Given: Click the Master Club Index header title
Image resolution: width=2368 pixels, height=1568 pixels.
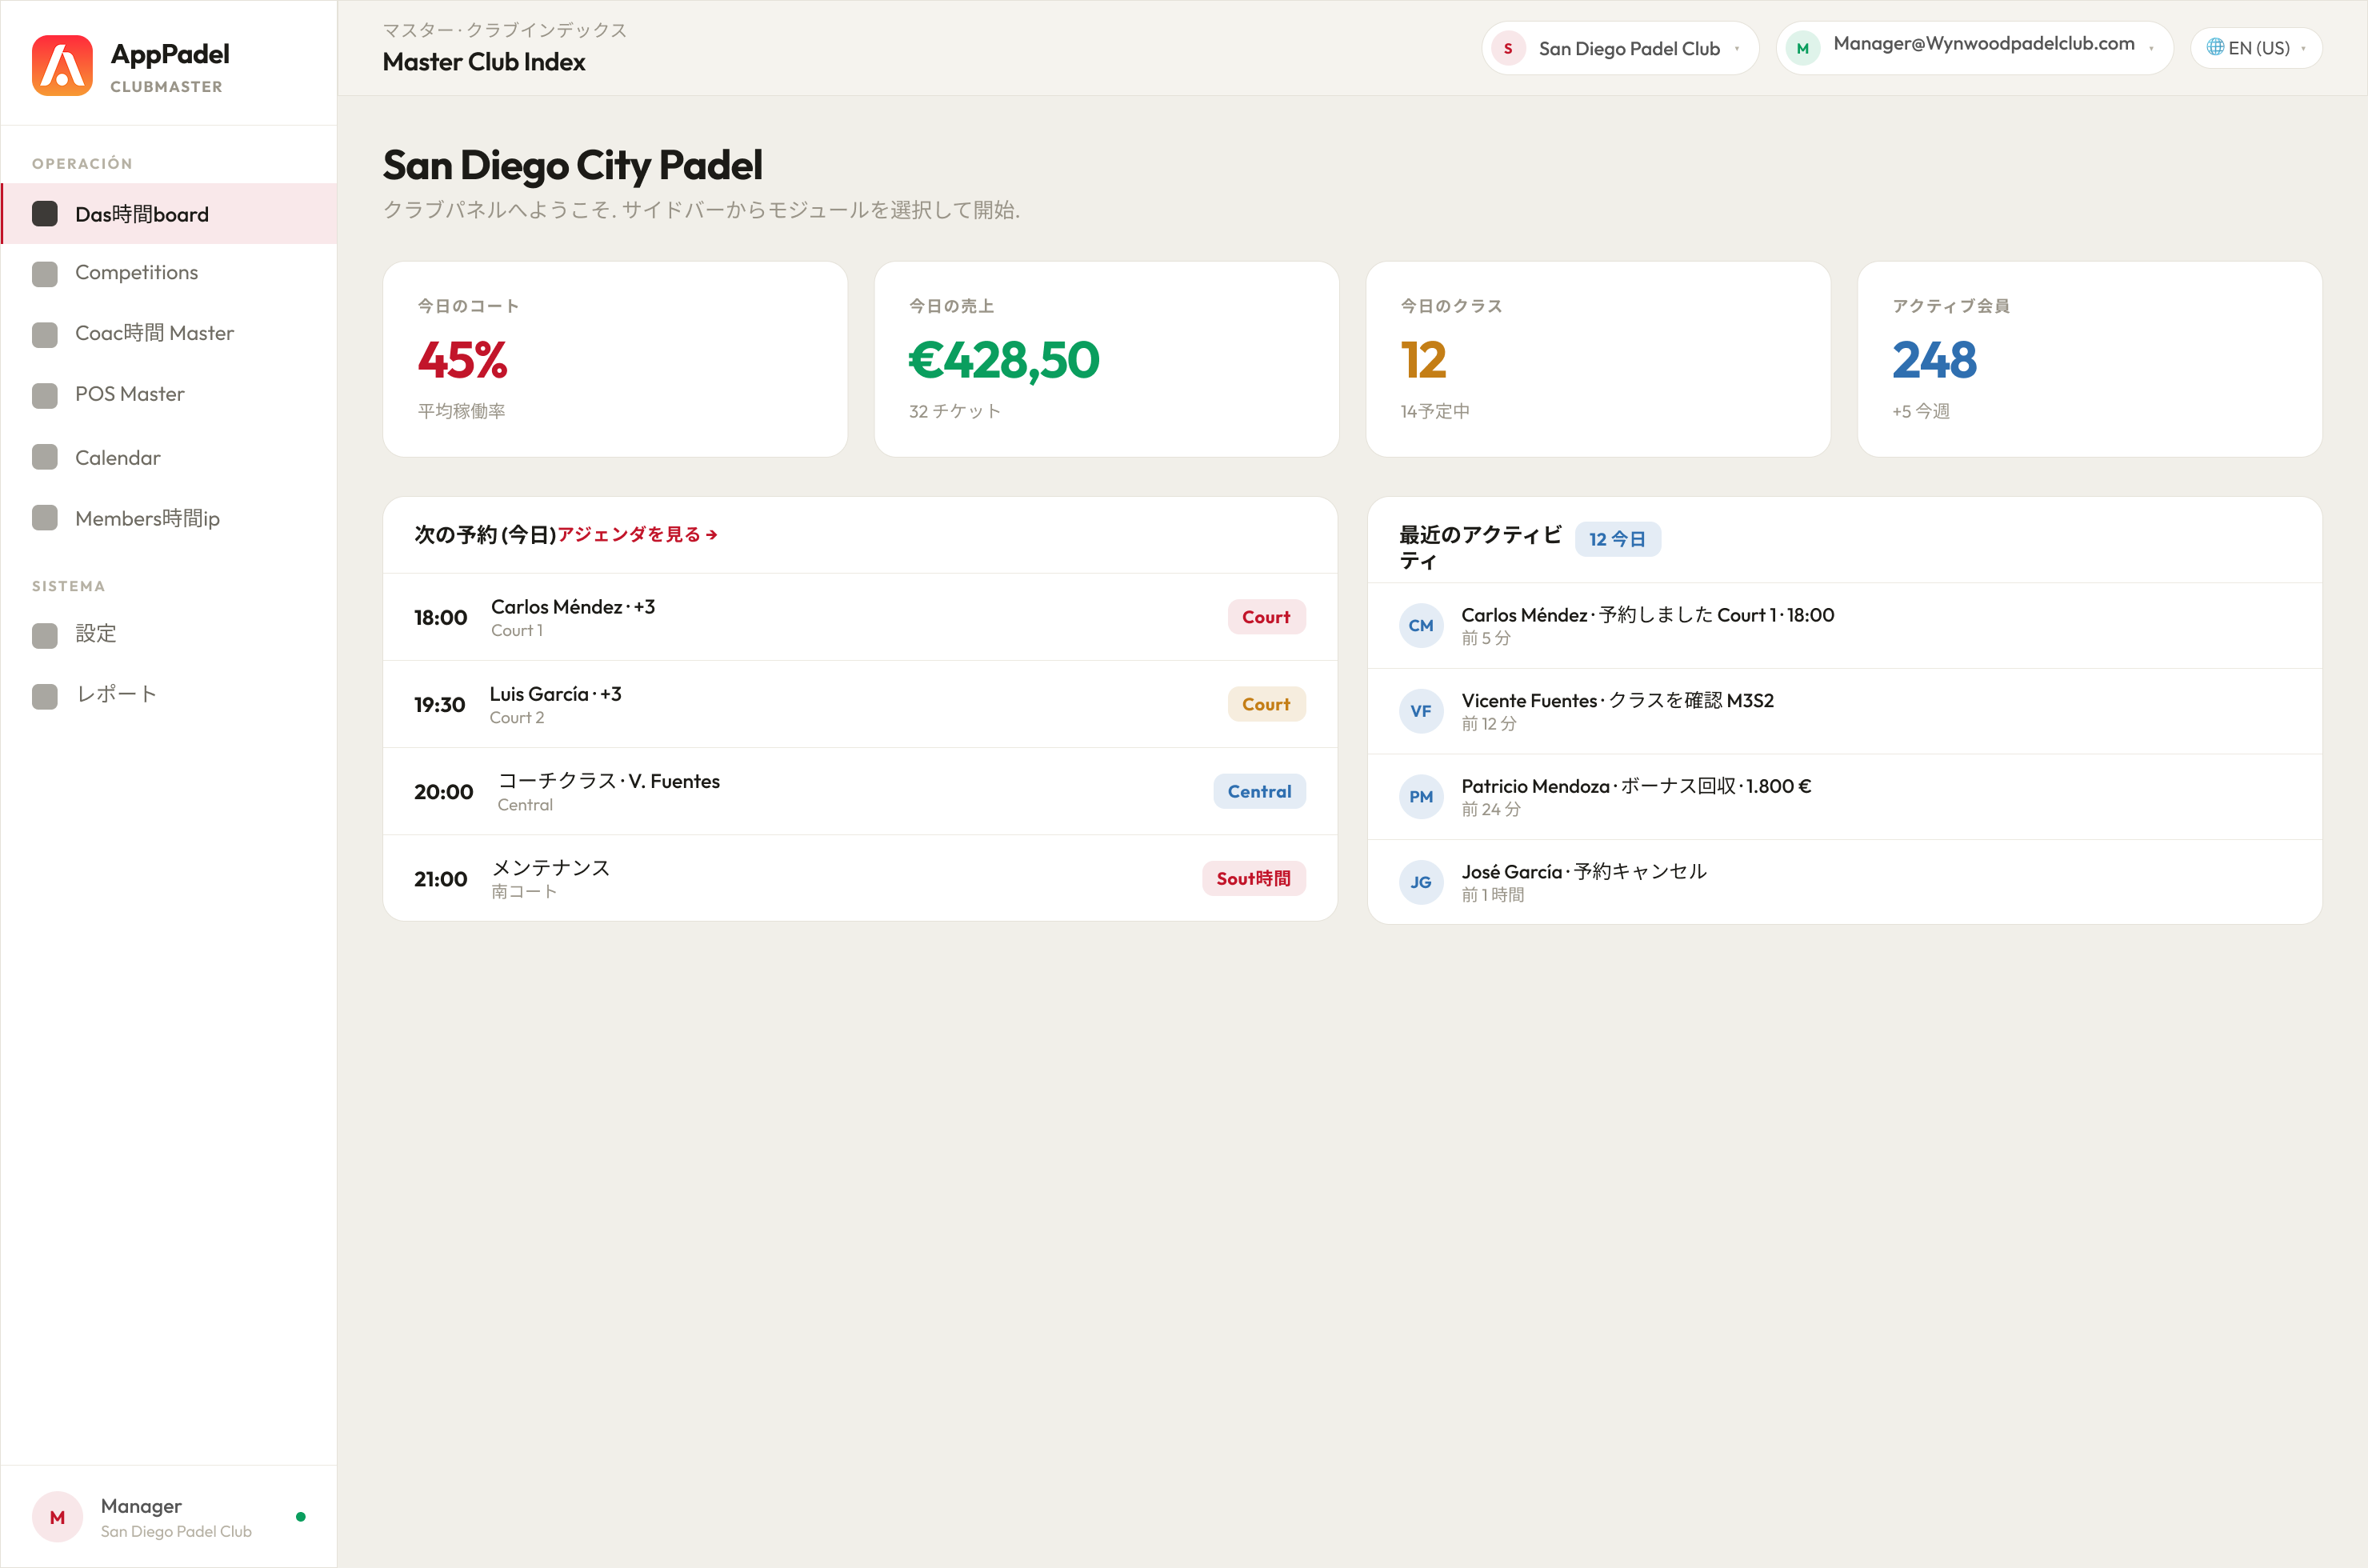Looking at the screenshot, I should pos(484,62).
